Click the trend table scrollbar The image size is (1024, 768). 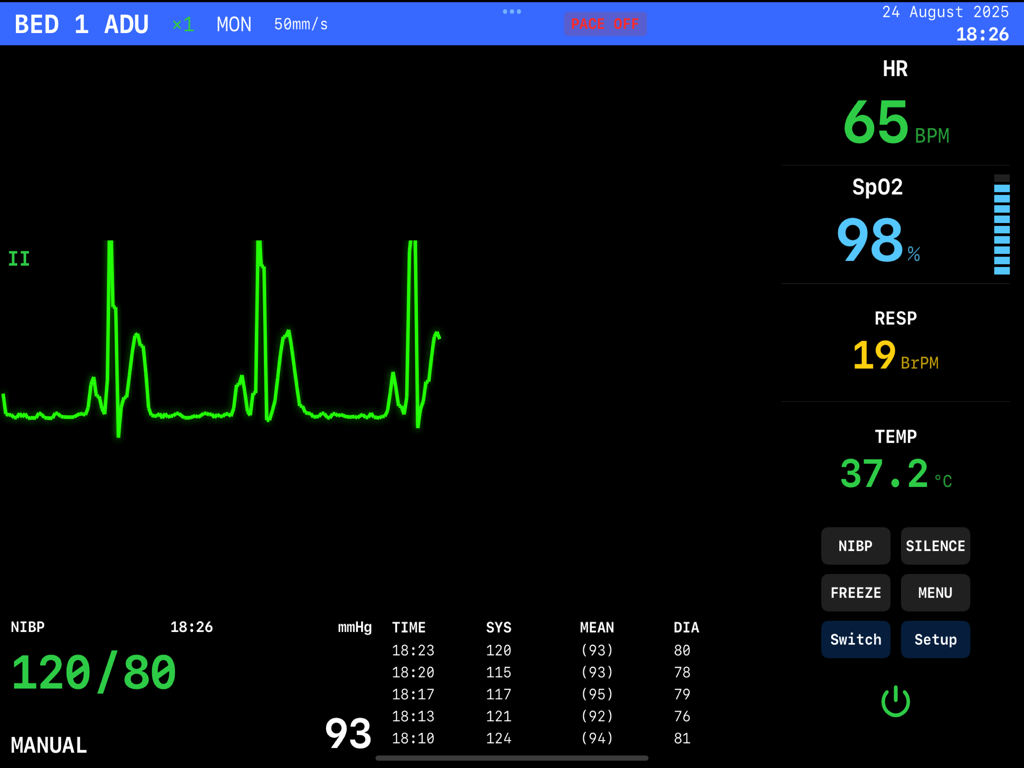pos(510,757)
